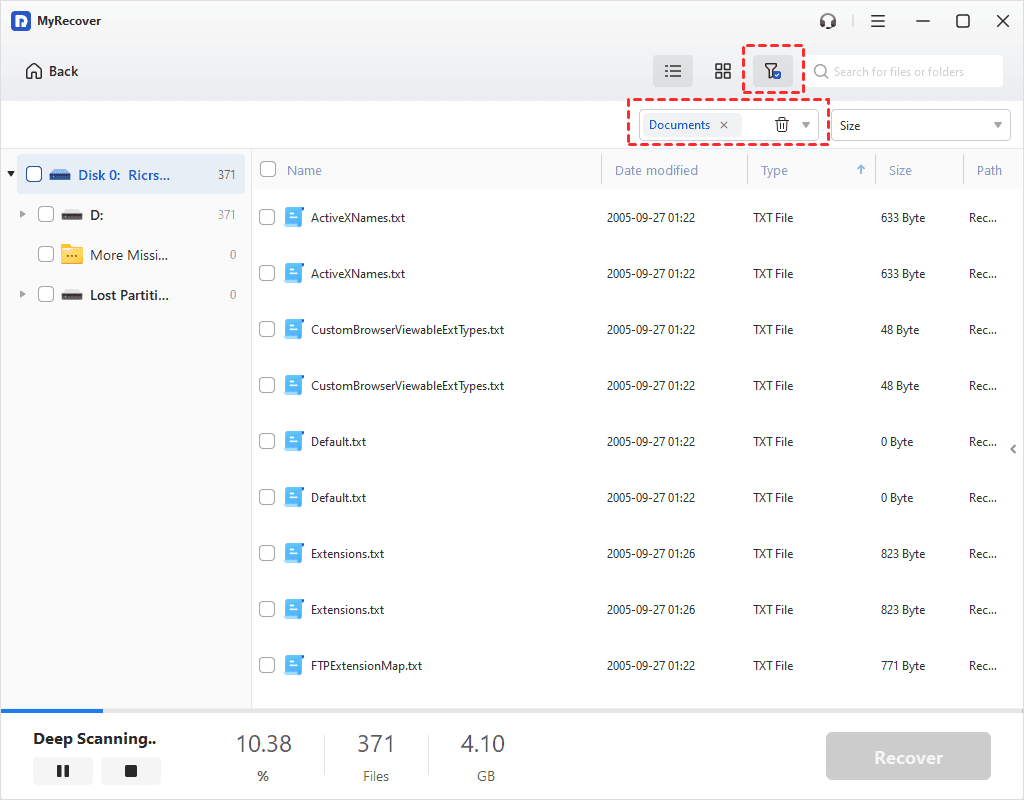Expand the D: drive in the tree
Image resolution: width=1024 pixels, height=800 pixels.
pyautogui.click(x=22, y=213)
